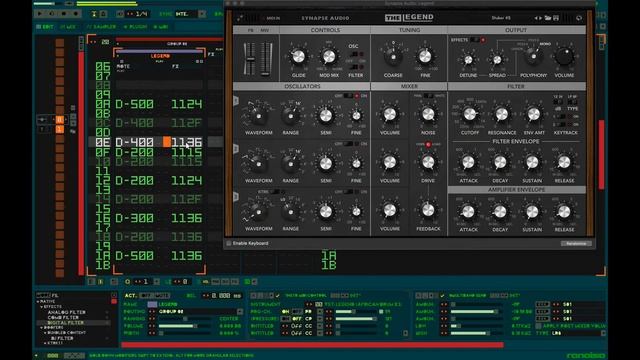Set the Polyphony selector knob
Viewport: 640px width, 360px height.
[533, 57]
